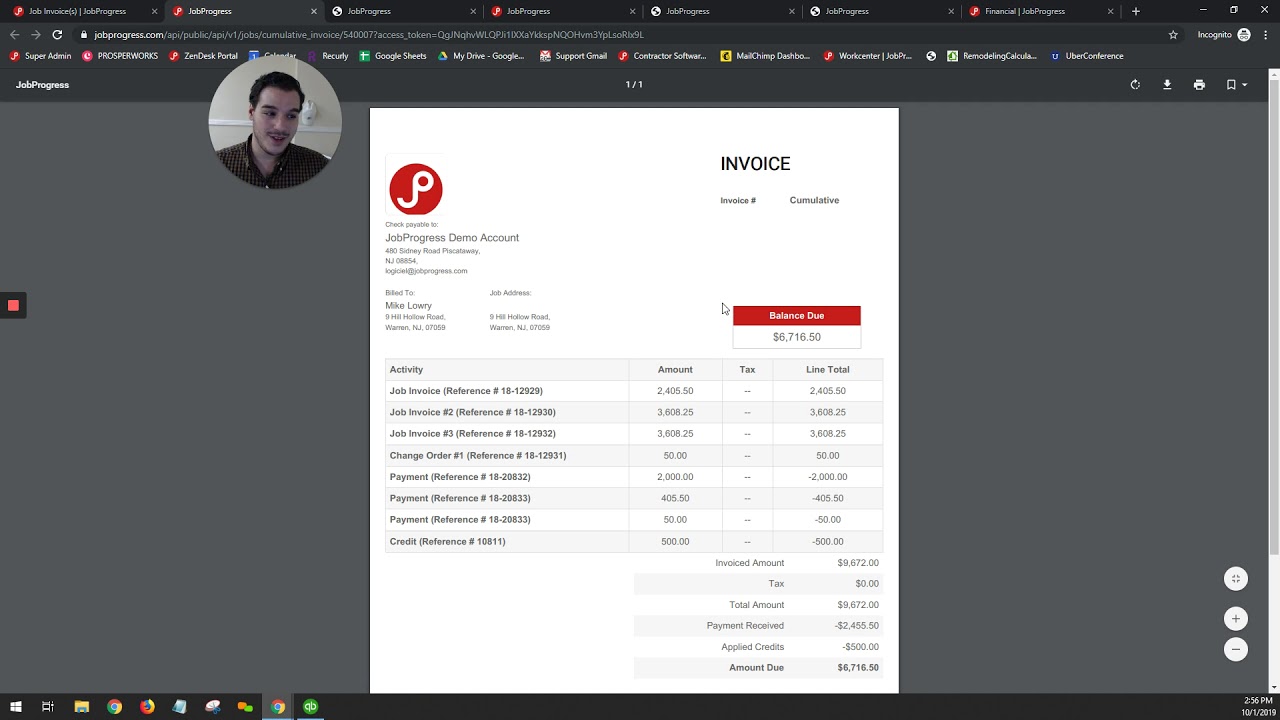
Task: Click the JobProgress logo on the invoice
Action: click(x=416, y=189)
